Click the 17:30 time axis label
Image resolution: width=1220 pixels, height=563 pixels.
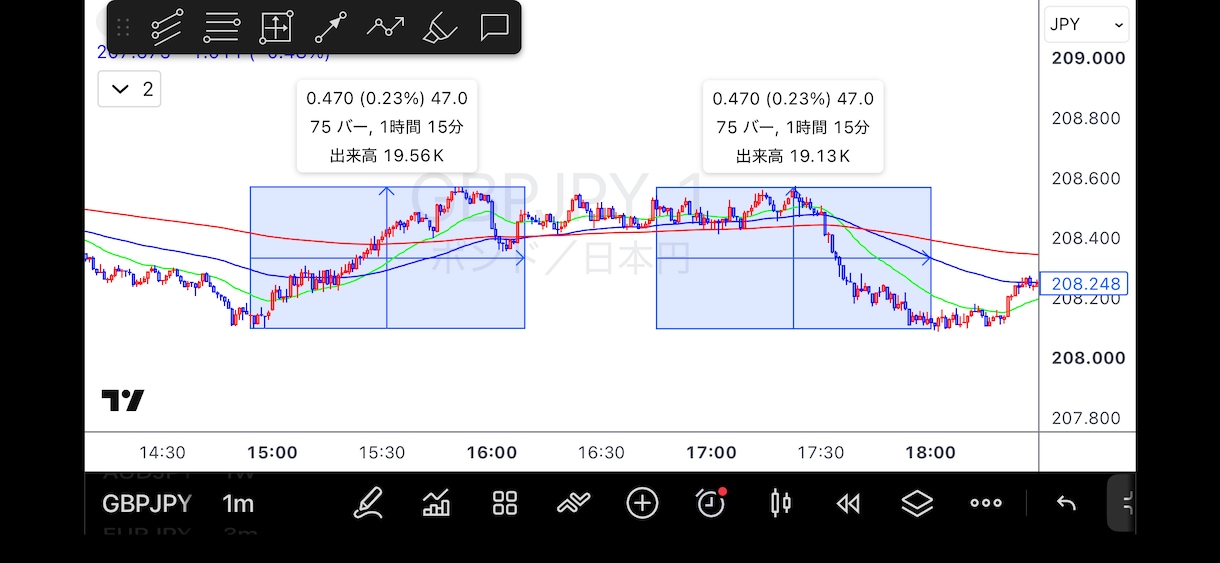820,452
